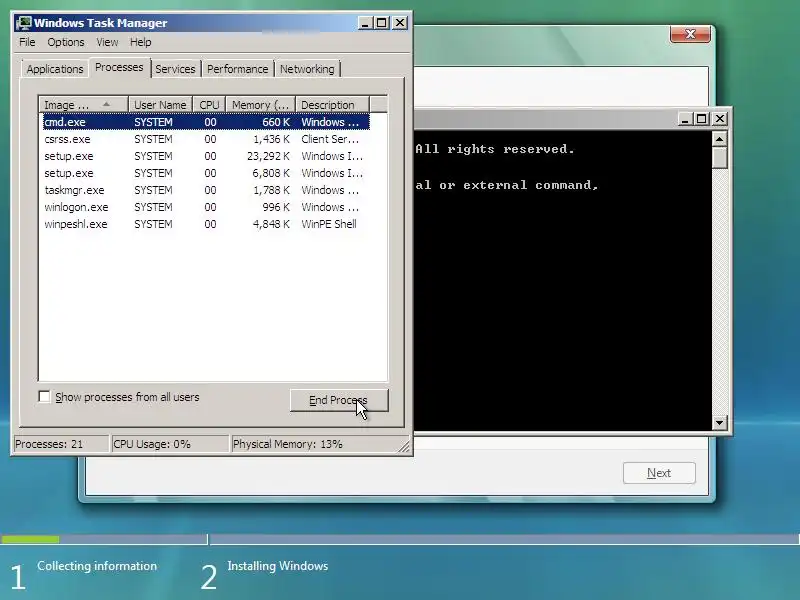Viewport: 800px width, 600px height.
Task: Select the winlogon.exe process row
Action: 206,207
